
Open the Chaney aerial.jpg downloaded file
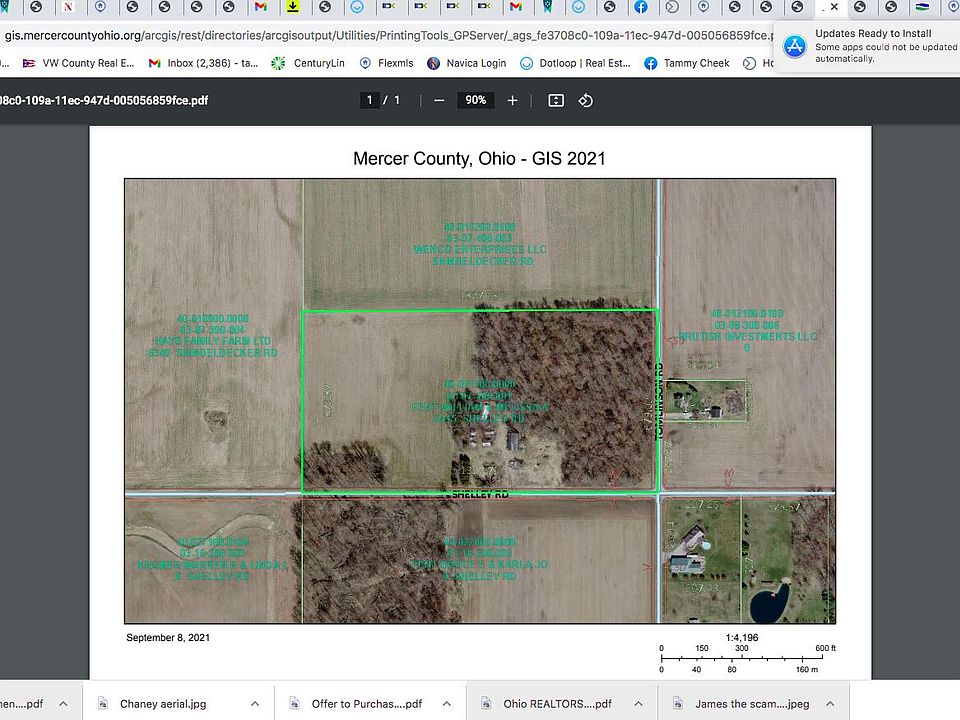tap(162, 704)
